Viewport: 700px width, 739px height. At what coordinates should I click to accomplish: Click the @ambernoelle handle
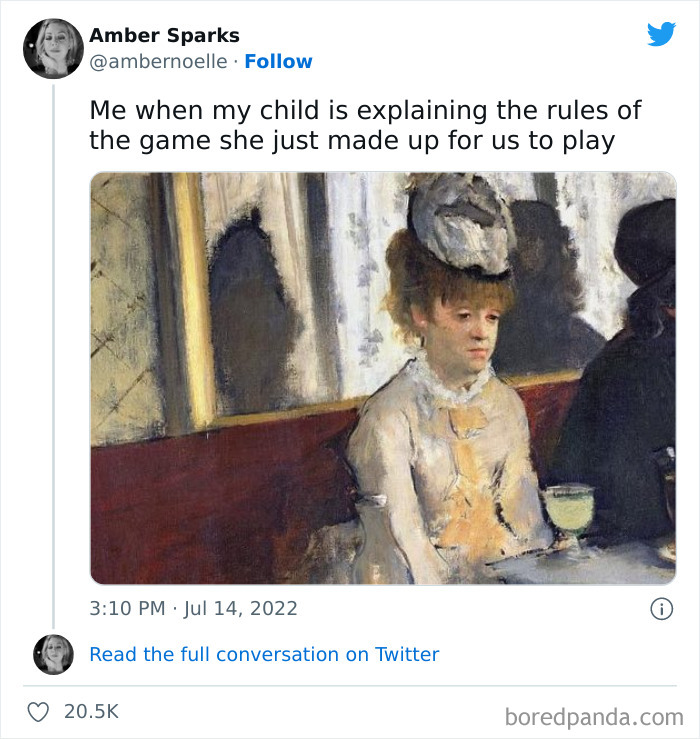tap(158, 61)
